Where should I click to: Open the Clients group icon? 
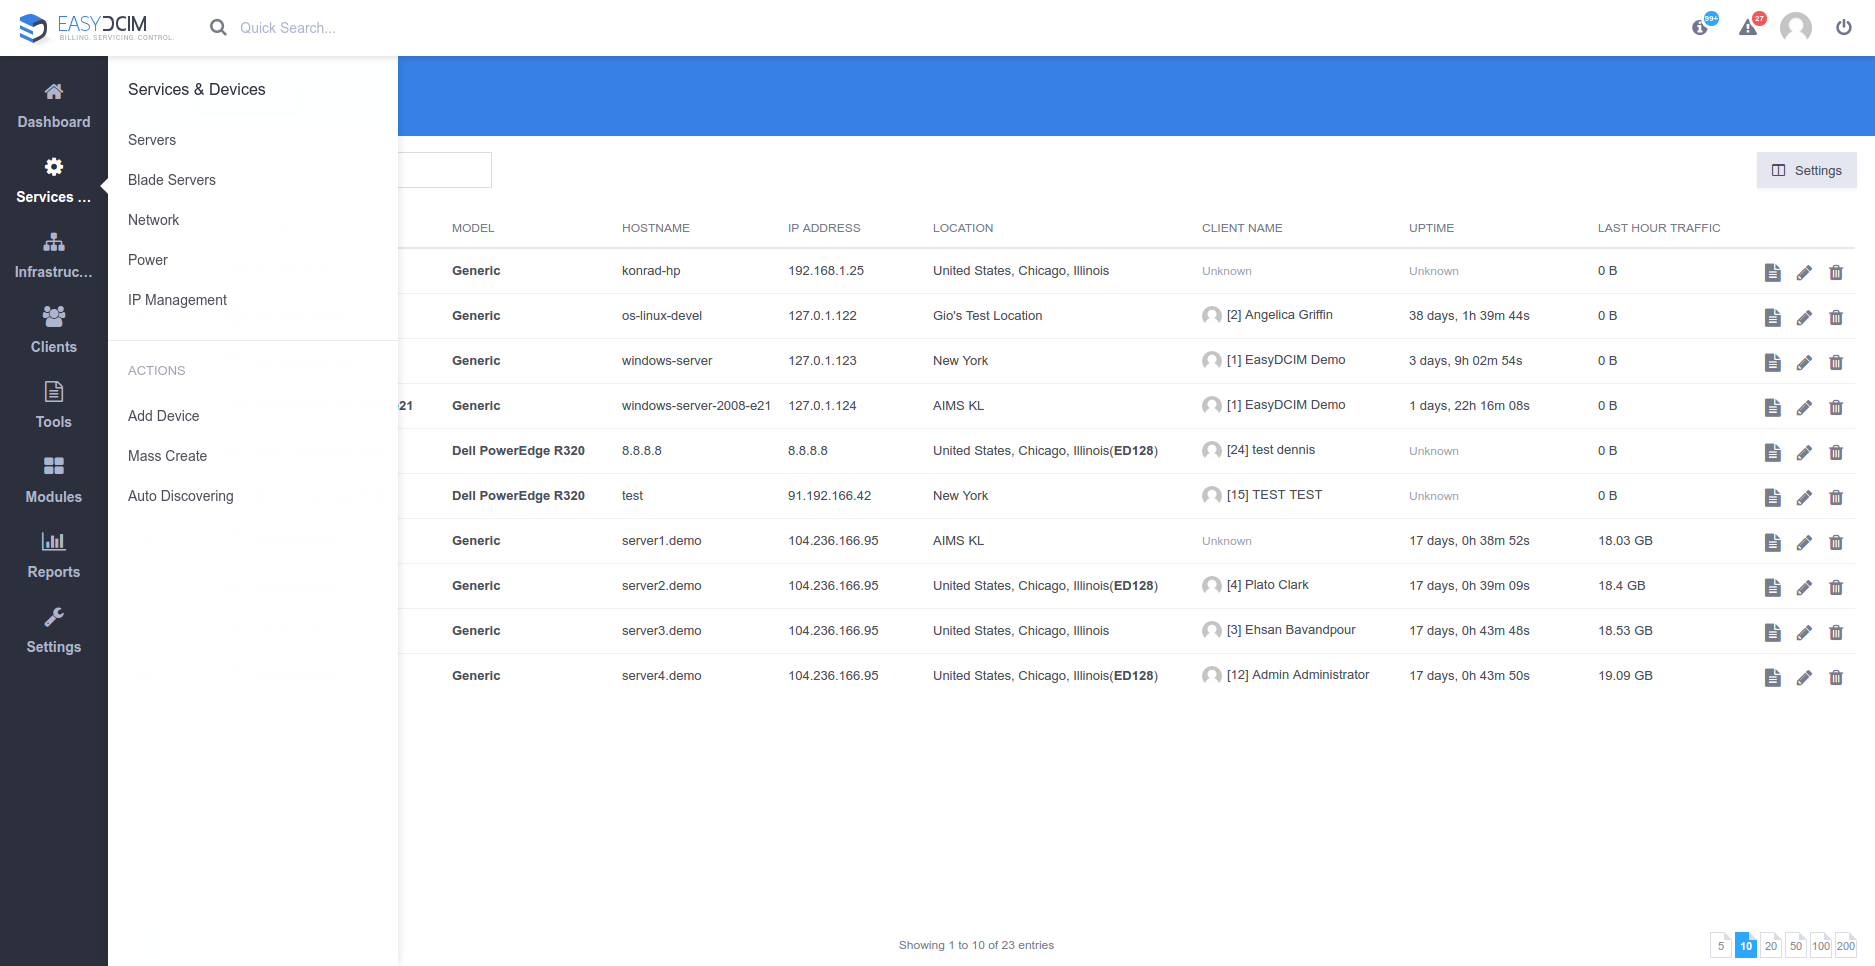point(54,317)
